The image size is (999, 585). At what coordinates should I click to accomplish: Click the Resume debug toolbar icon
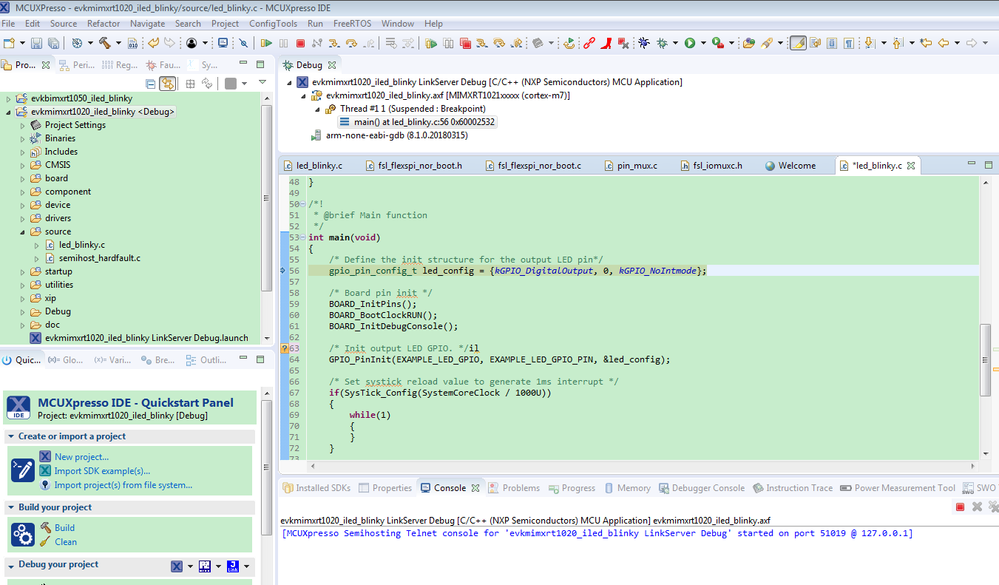pos(266,43)
